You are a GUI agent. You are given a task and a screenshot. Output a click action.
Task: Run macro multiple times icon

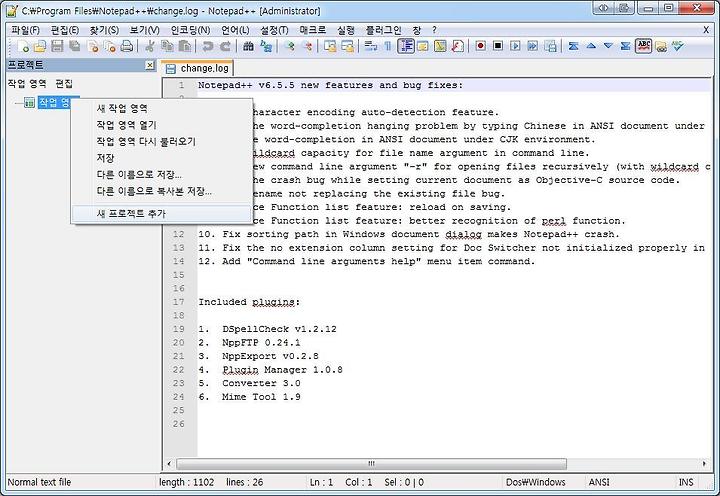533,46
